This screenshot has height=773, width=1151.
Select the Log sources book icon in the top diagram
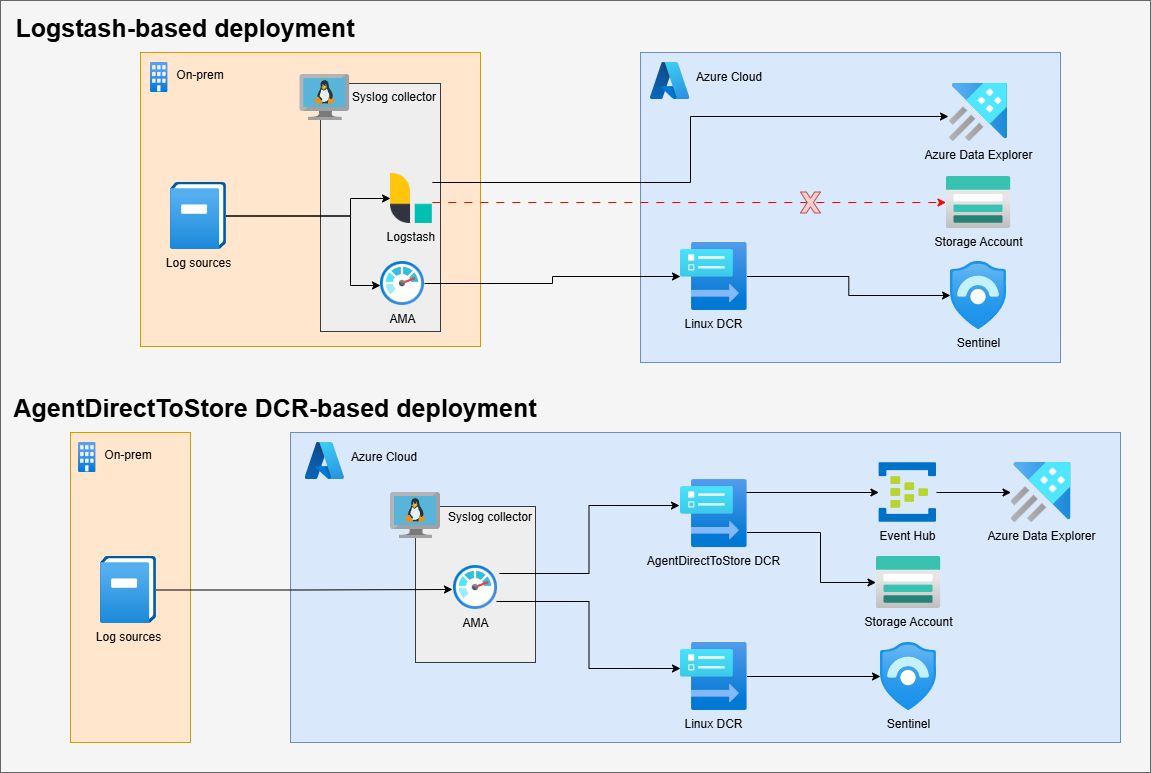point(197,216)
